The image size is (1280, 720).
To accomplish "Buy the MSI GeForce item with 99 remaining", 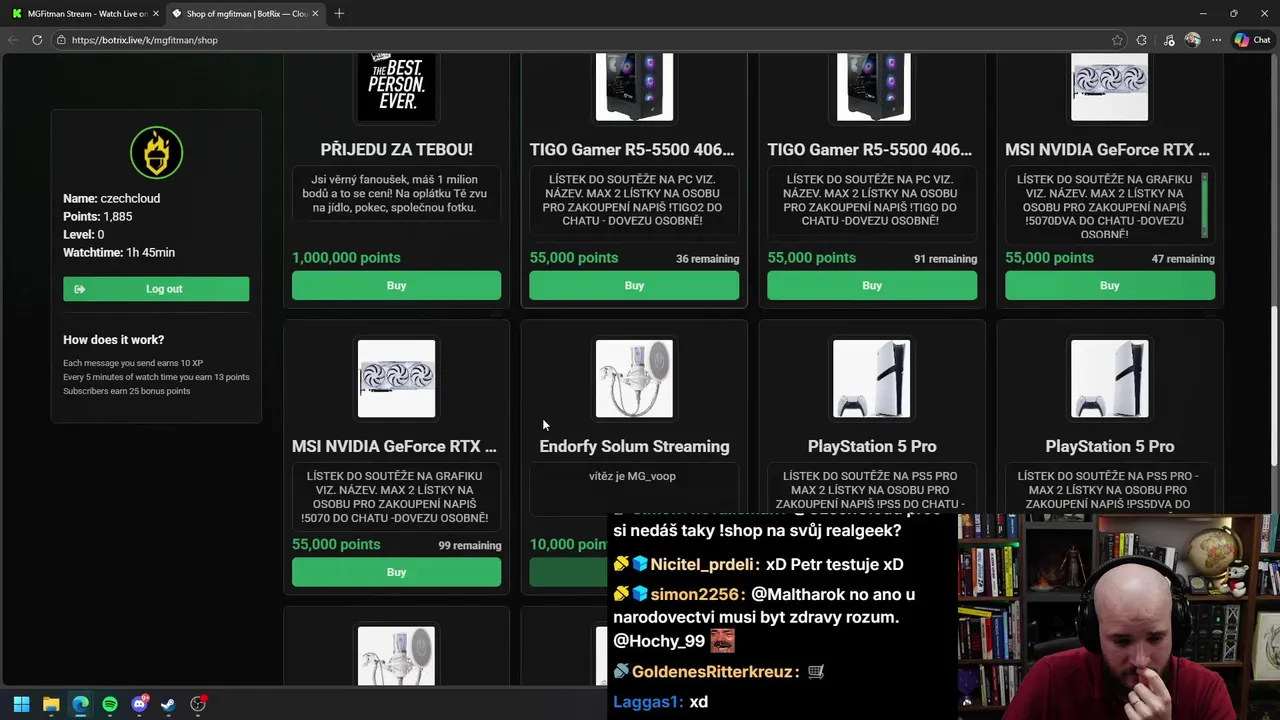I will click(396, 572).
